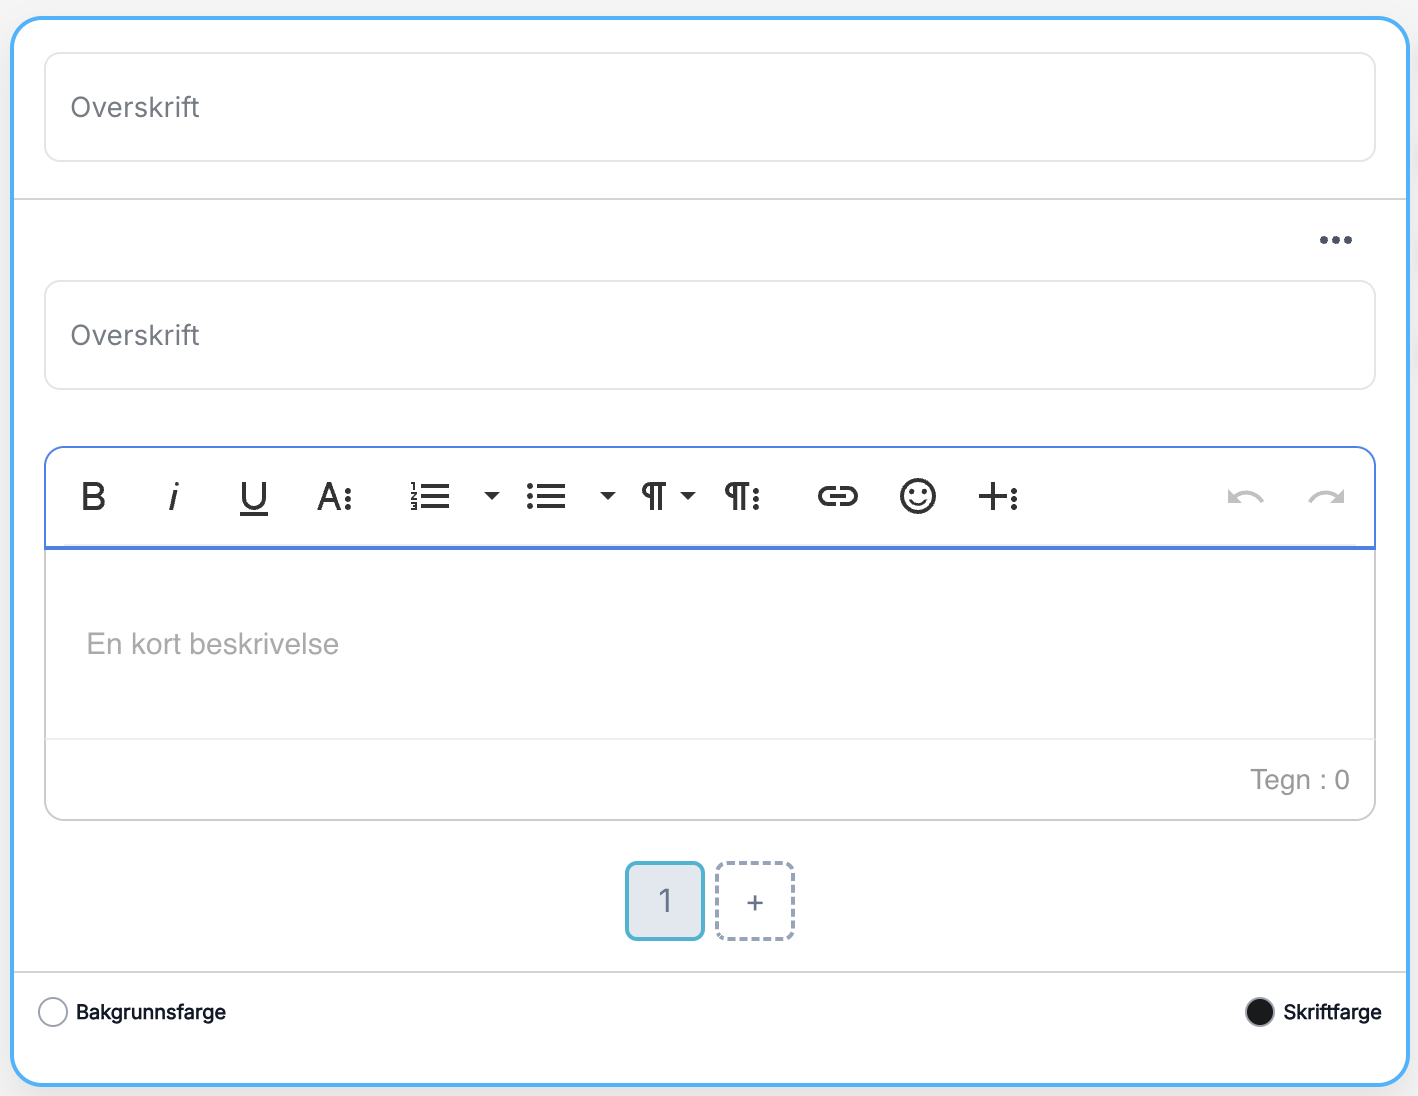The image size is (1418, 1096).
Task: Open the emoji picker smiley
Action: click(x=918, y=496)
